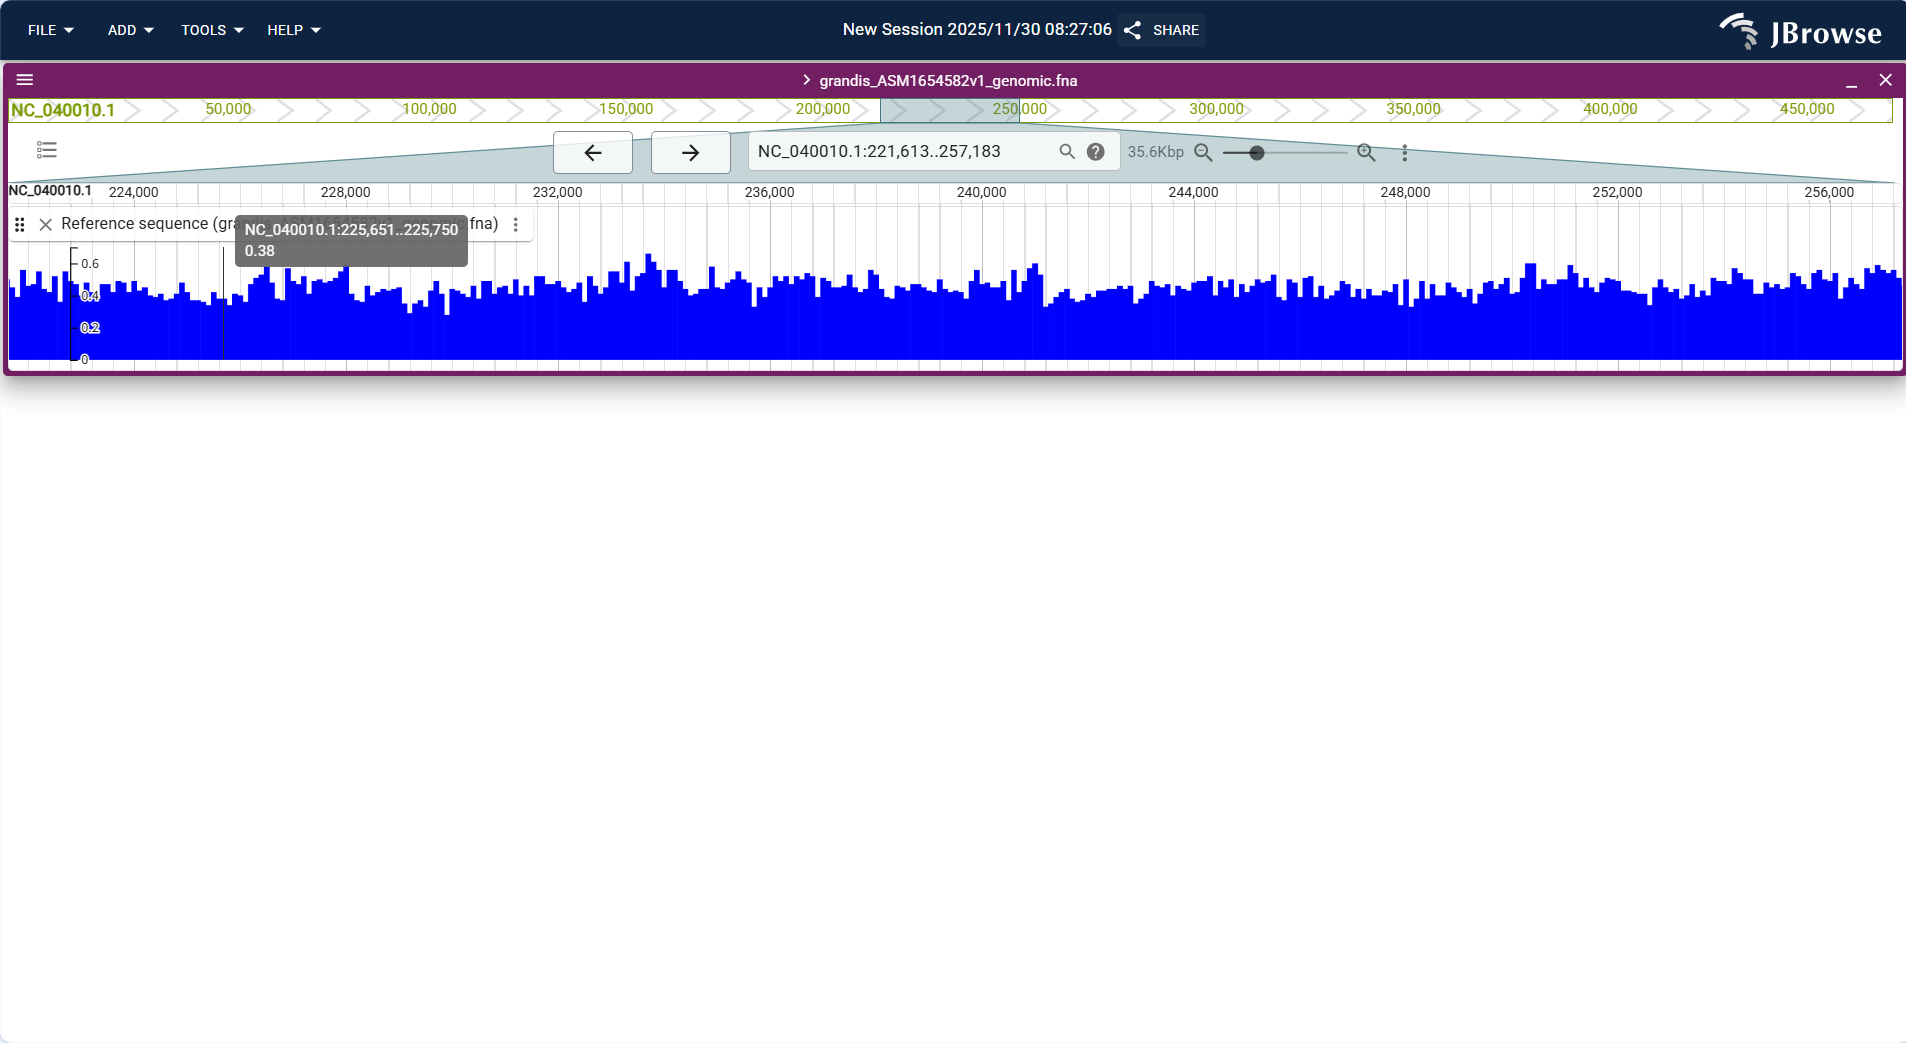The width and height of the screenshot is (1906, 1043).
Task: Click the back navigation arrow button
Action: click(x=592, y=152)
